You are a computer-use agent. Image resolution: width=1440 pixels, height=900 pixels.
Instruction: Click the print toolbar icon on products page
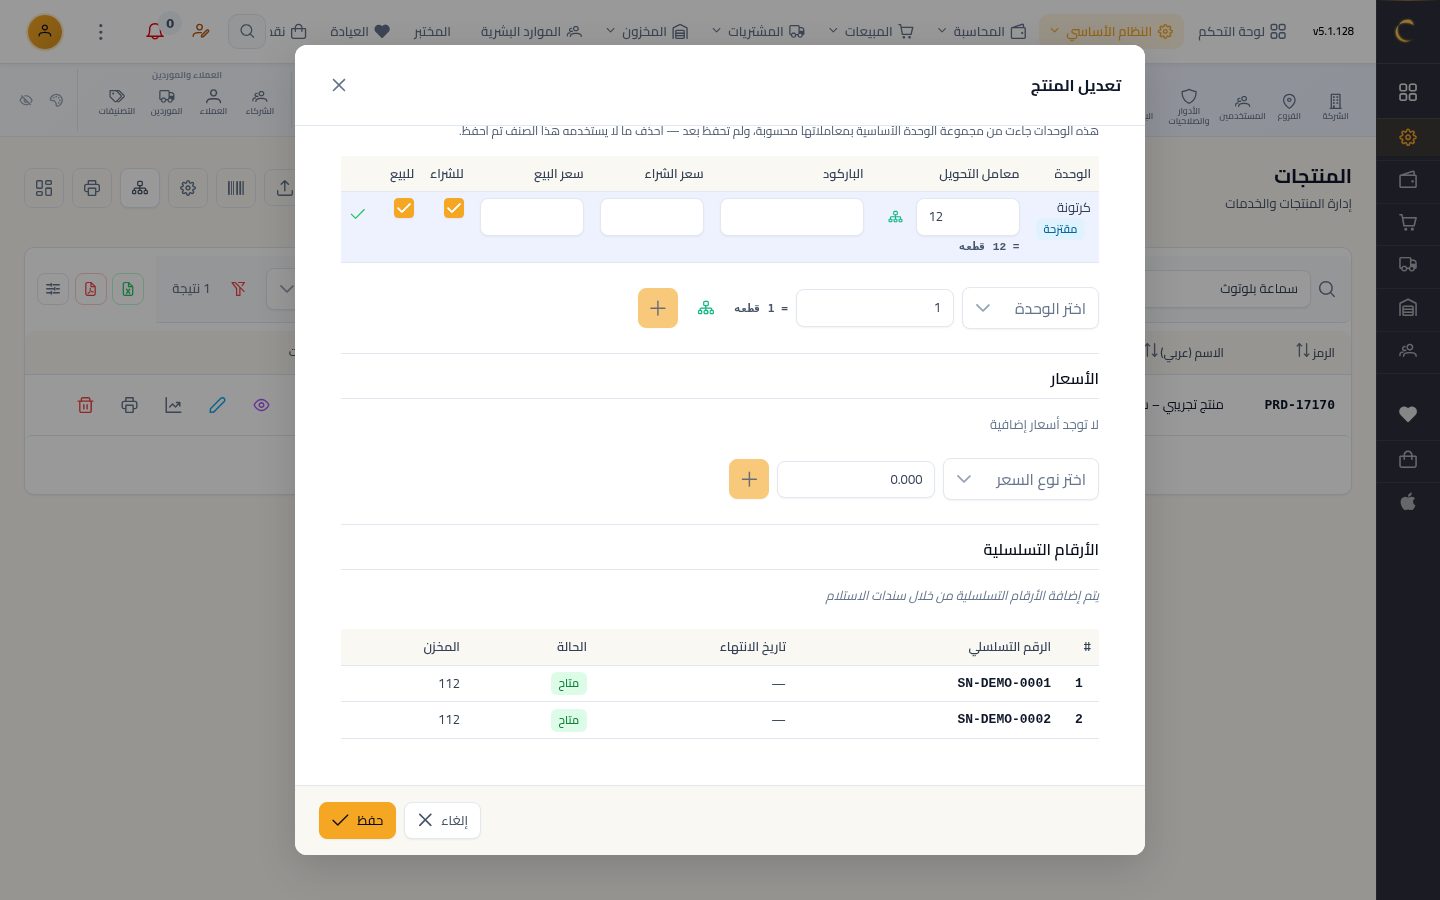(92, 188)
